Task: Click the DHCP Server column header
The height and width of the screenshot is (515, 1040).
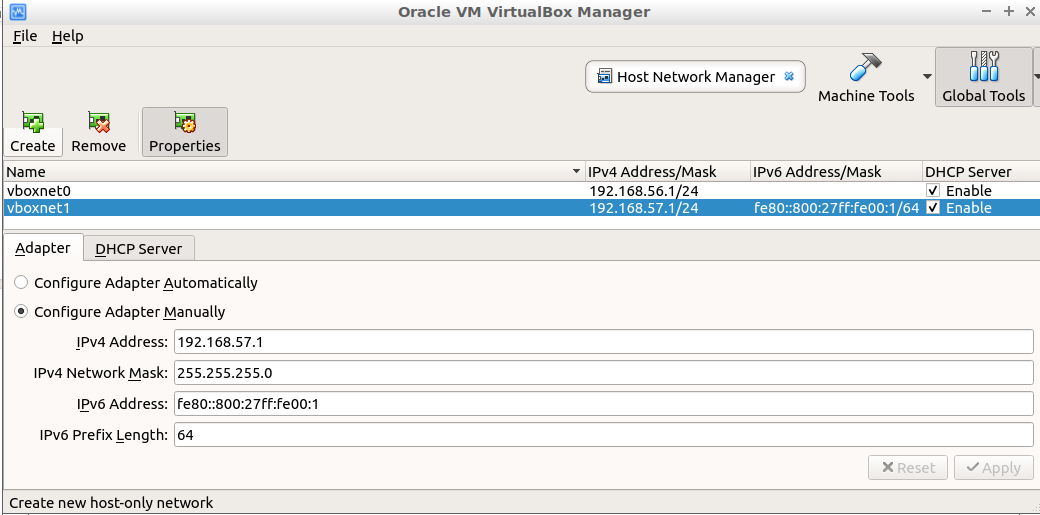Action: (x=981, y=172)
